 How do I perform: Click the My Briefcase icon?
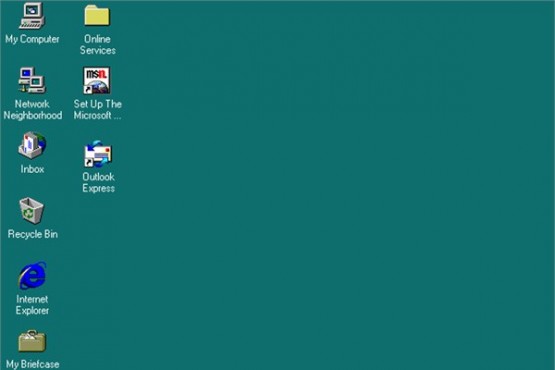[32, 341]
